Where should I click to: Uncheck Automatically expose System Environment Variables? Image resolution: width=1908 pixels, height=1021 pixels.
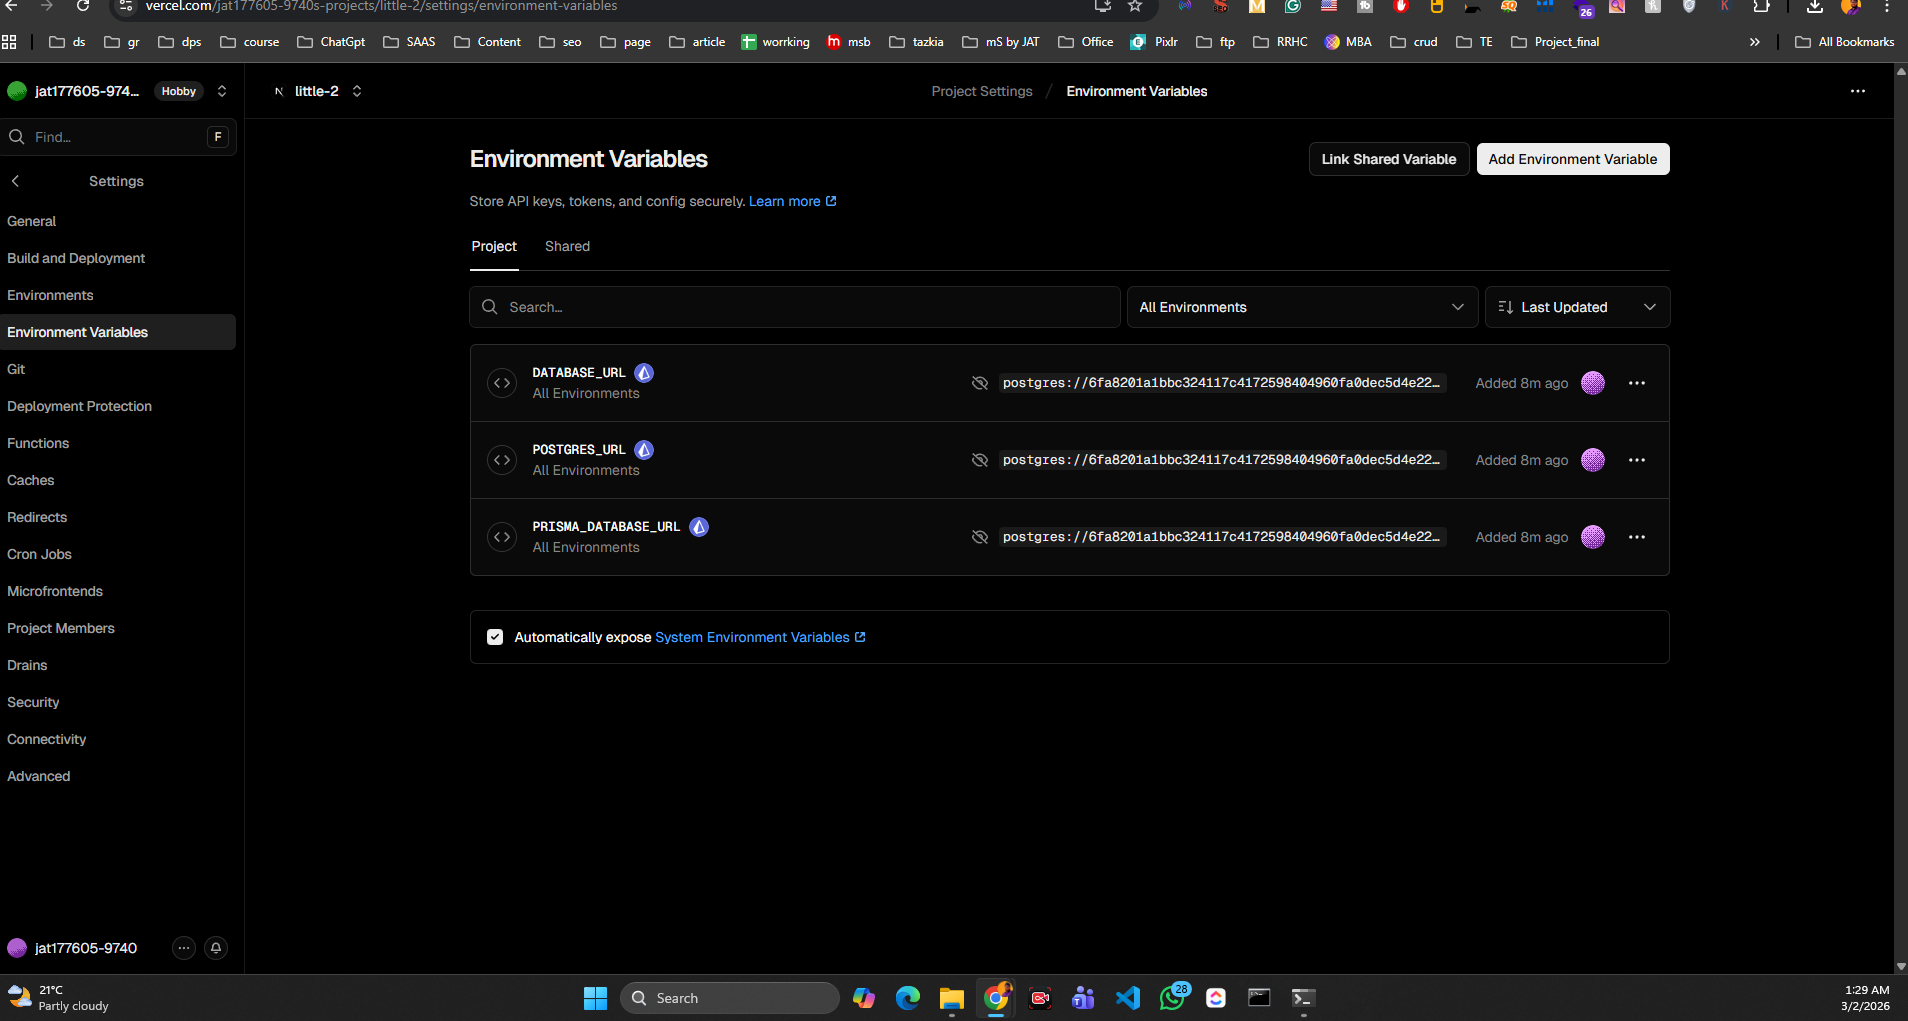coord(495,637)
